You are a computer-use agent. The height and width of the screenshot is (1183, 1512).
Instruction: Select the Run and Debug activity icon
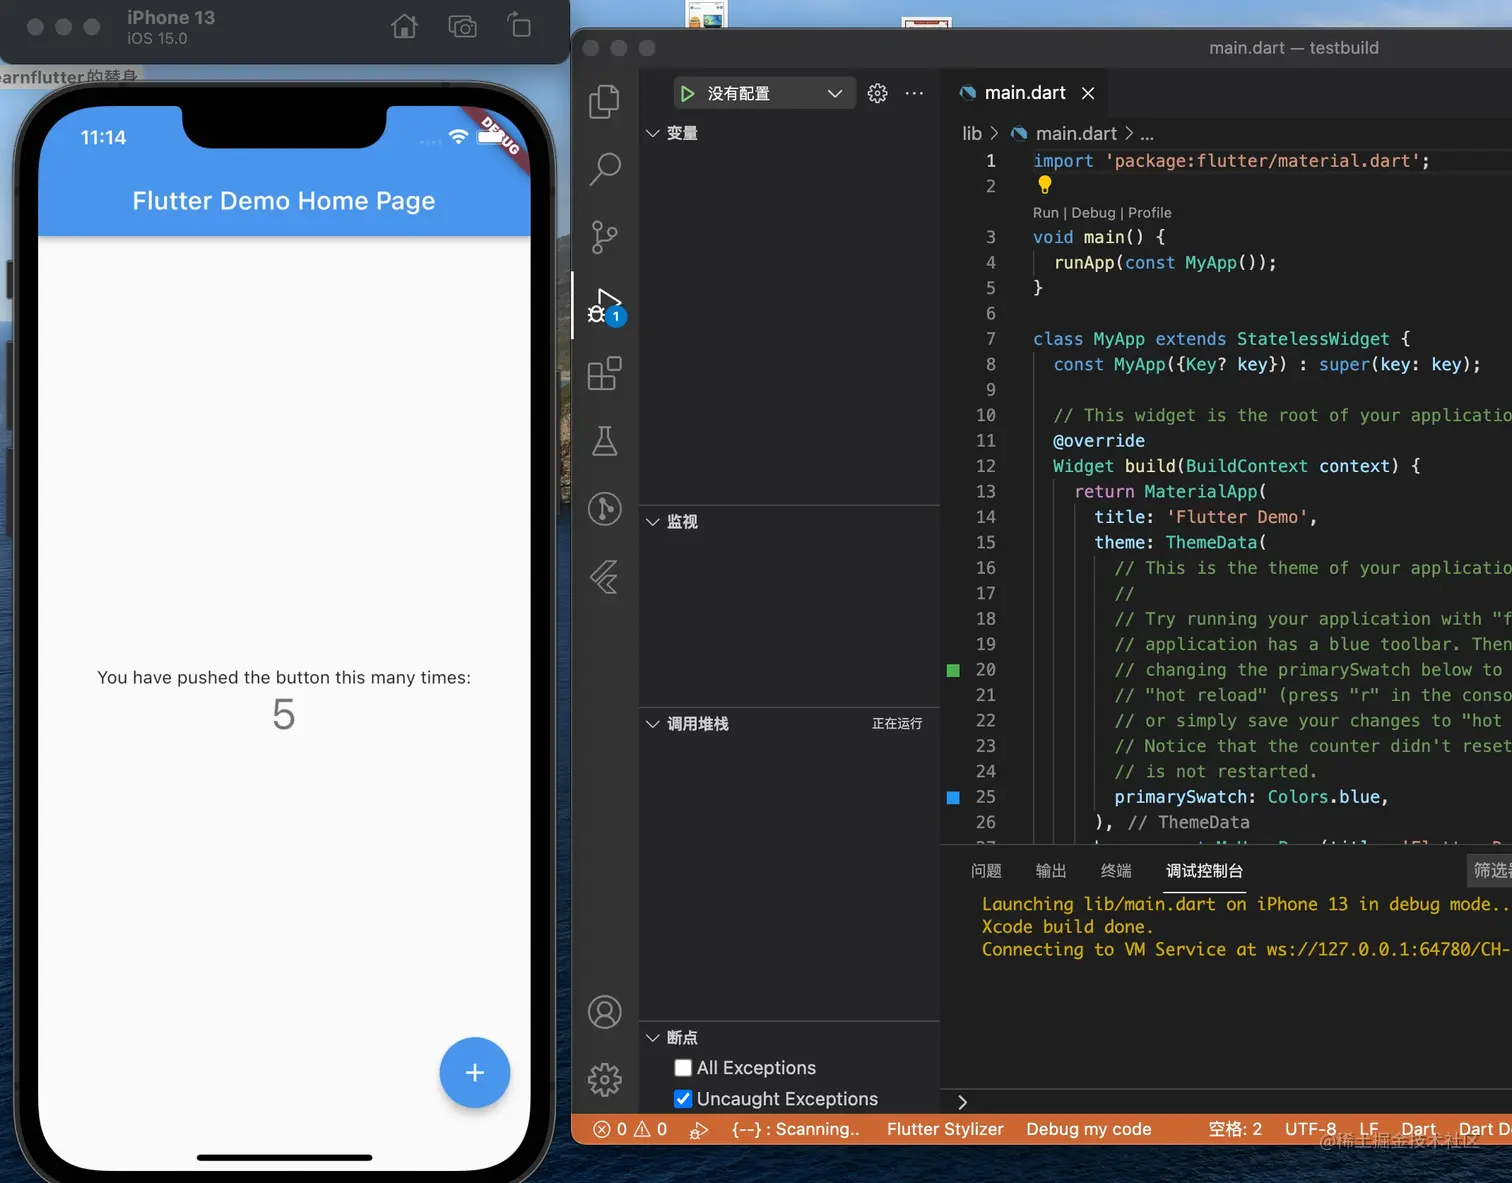tap(605, 306)
